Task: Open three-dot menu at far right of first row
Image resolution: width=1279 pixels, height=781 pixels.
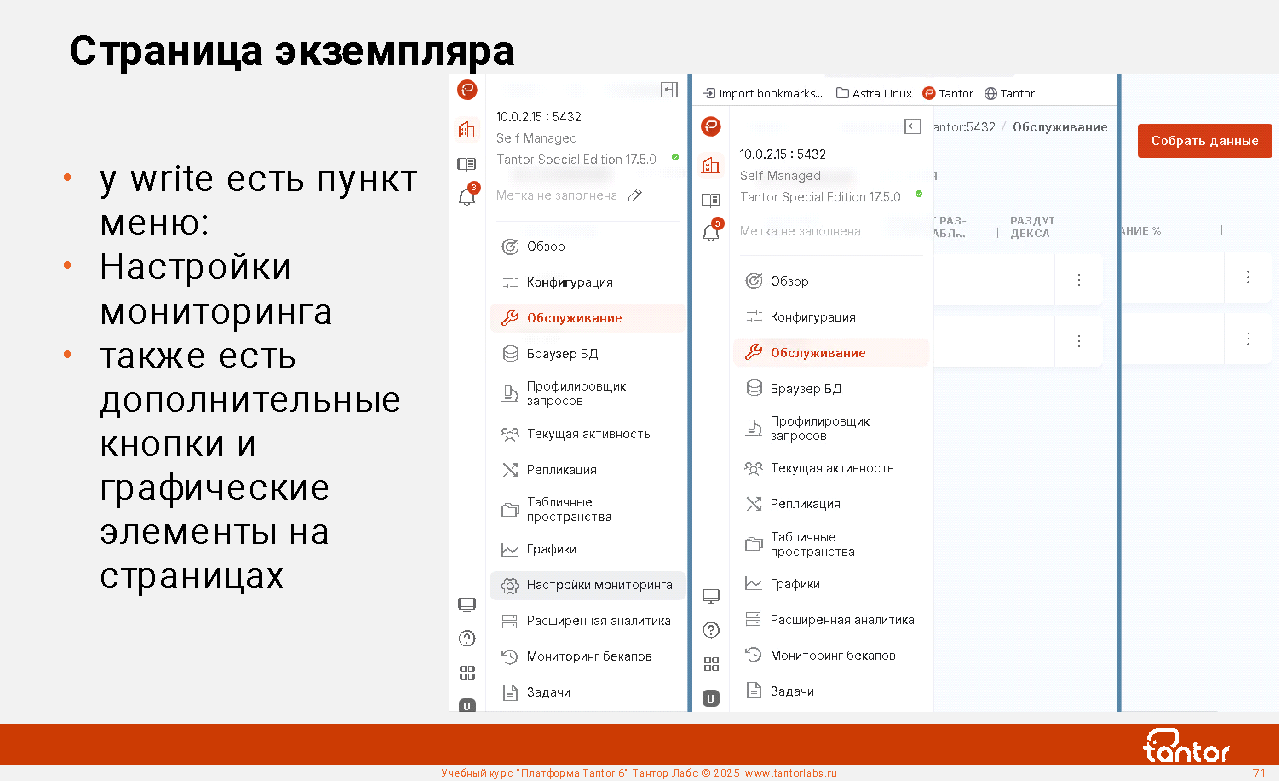Action: [1247, 277]
